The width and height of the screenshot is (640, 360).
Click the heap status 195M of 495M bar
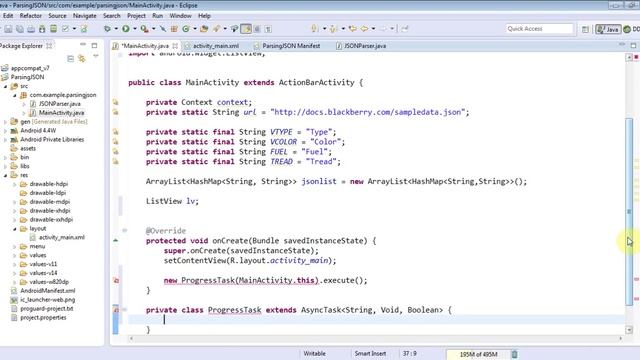coord(478,354)
